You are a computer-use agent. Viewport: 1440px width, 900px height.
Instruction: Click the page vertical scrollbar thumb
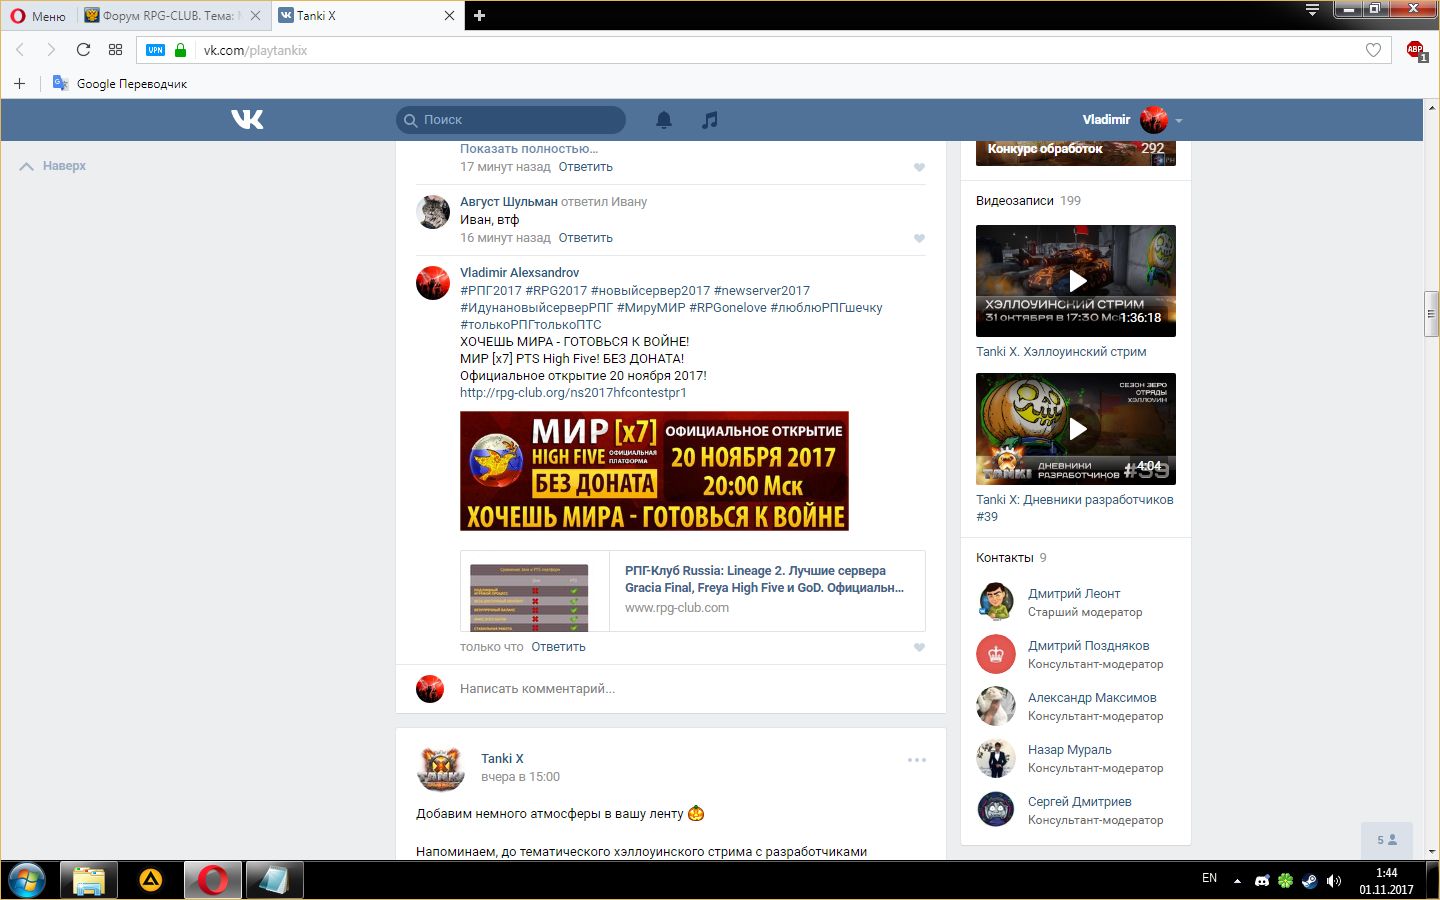pyautogui.click(x=1431, y=315)
